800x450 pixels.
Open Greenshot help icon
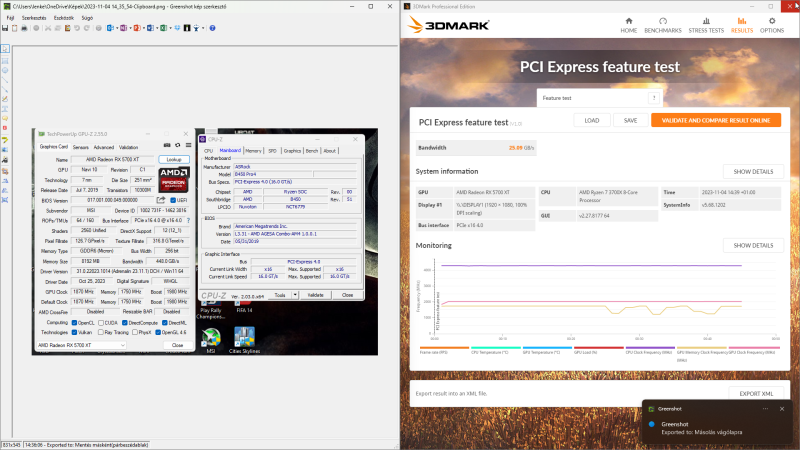click(x=212, y=28)
